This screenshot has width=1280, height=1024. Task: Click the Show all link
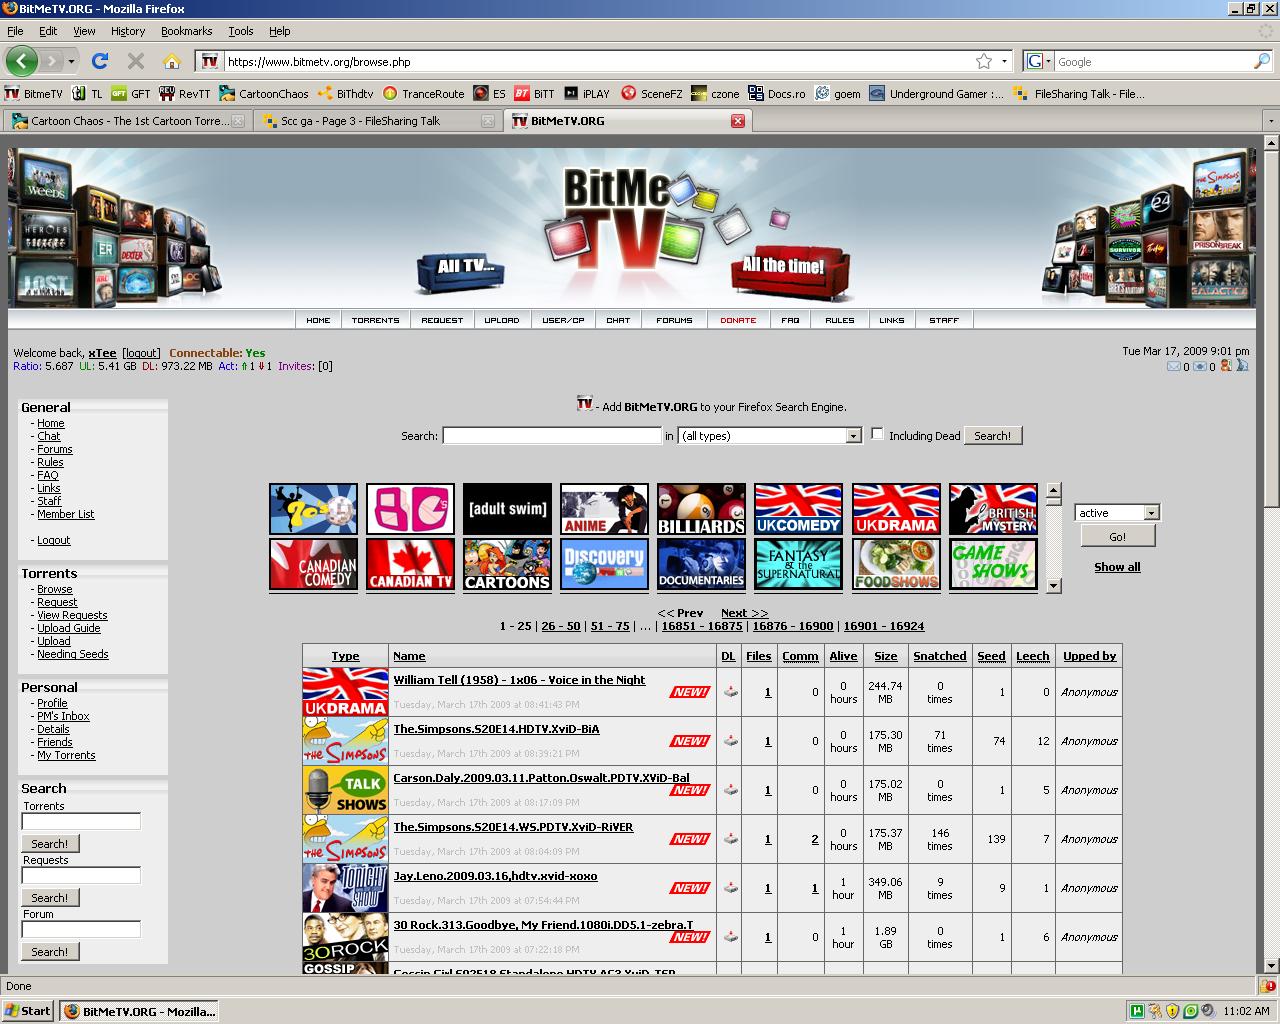(1117, 567)
